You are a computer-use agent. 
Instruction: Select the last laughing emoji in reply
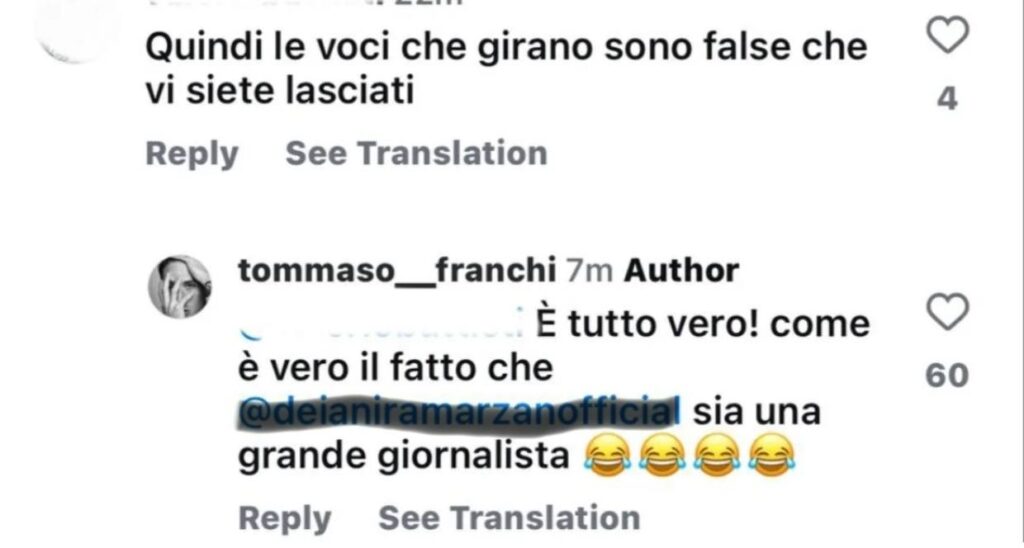772,455
